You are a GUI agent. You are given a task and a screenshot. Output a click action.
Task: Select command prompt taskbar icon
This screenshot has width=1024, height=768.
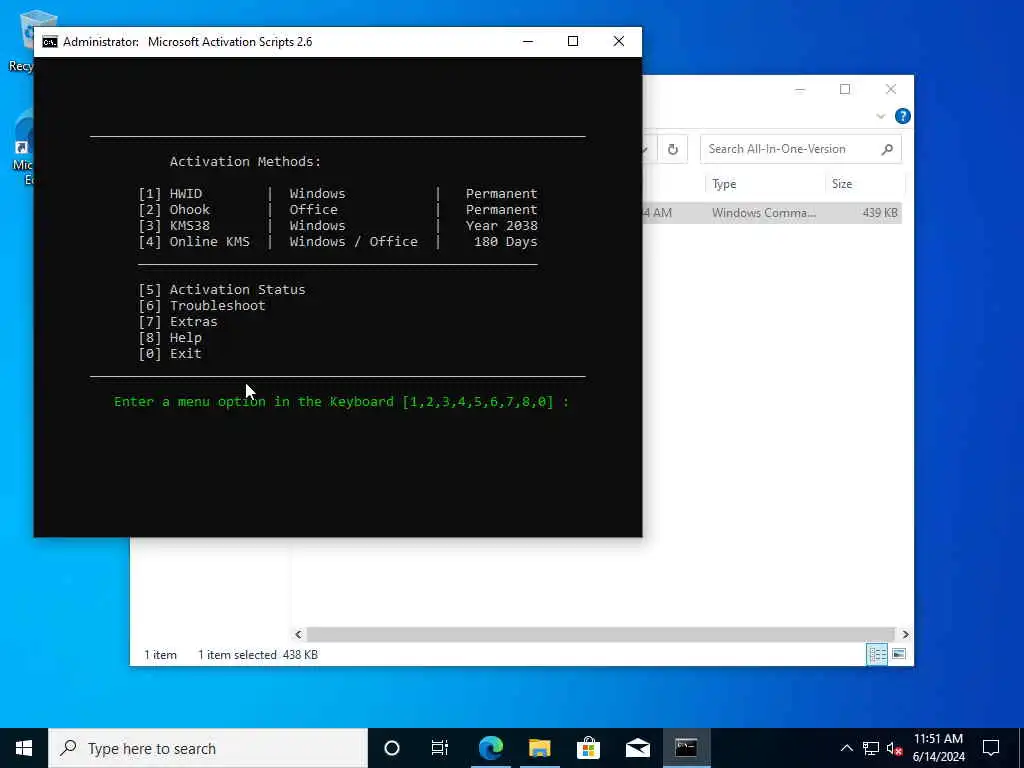pos(686,748)
